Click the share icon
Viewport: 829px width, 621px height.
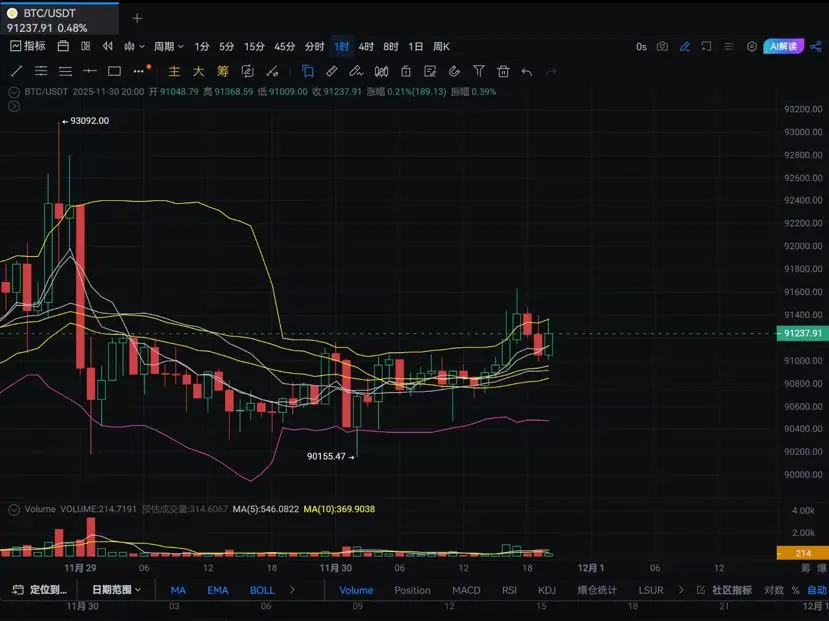815,47
